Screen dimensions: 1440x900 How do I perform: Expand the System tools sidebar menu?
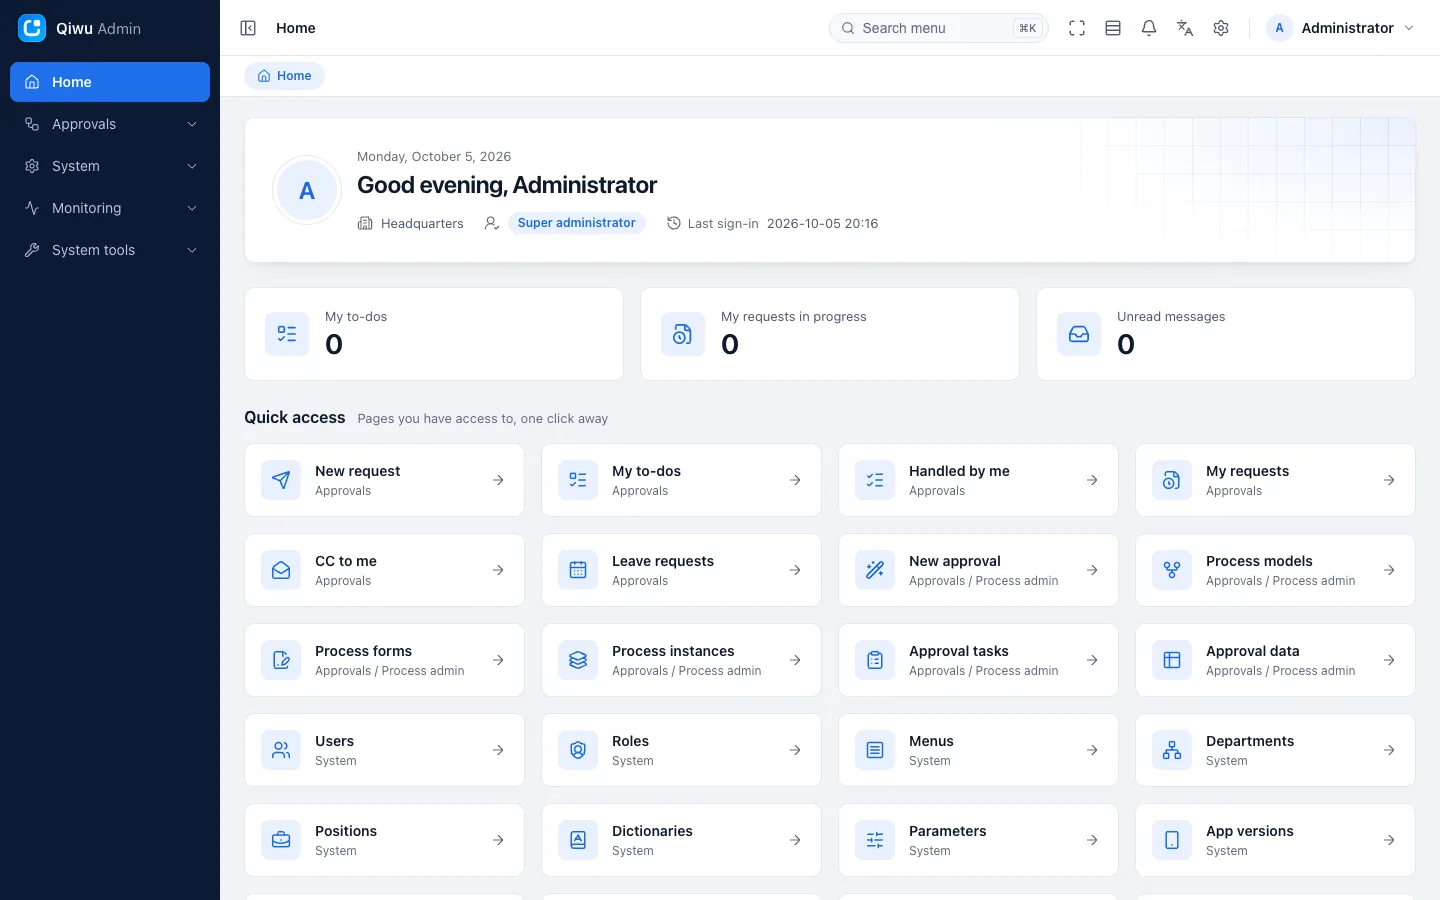(x=110, y=250)
